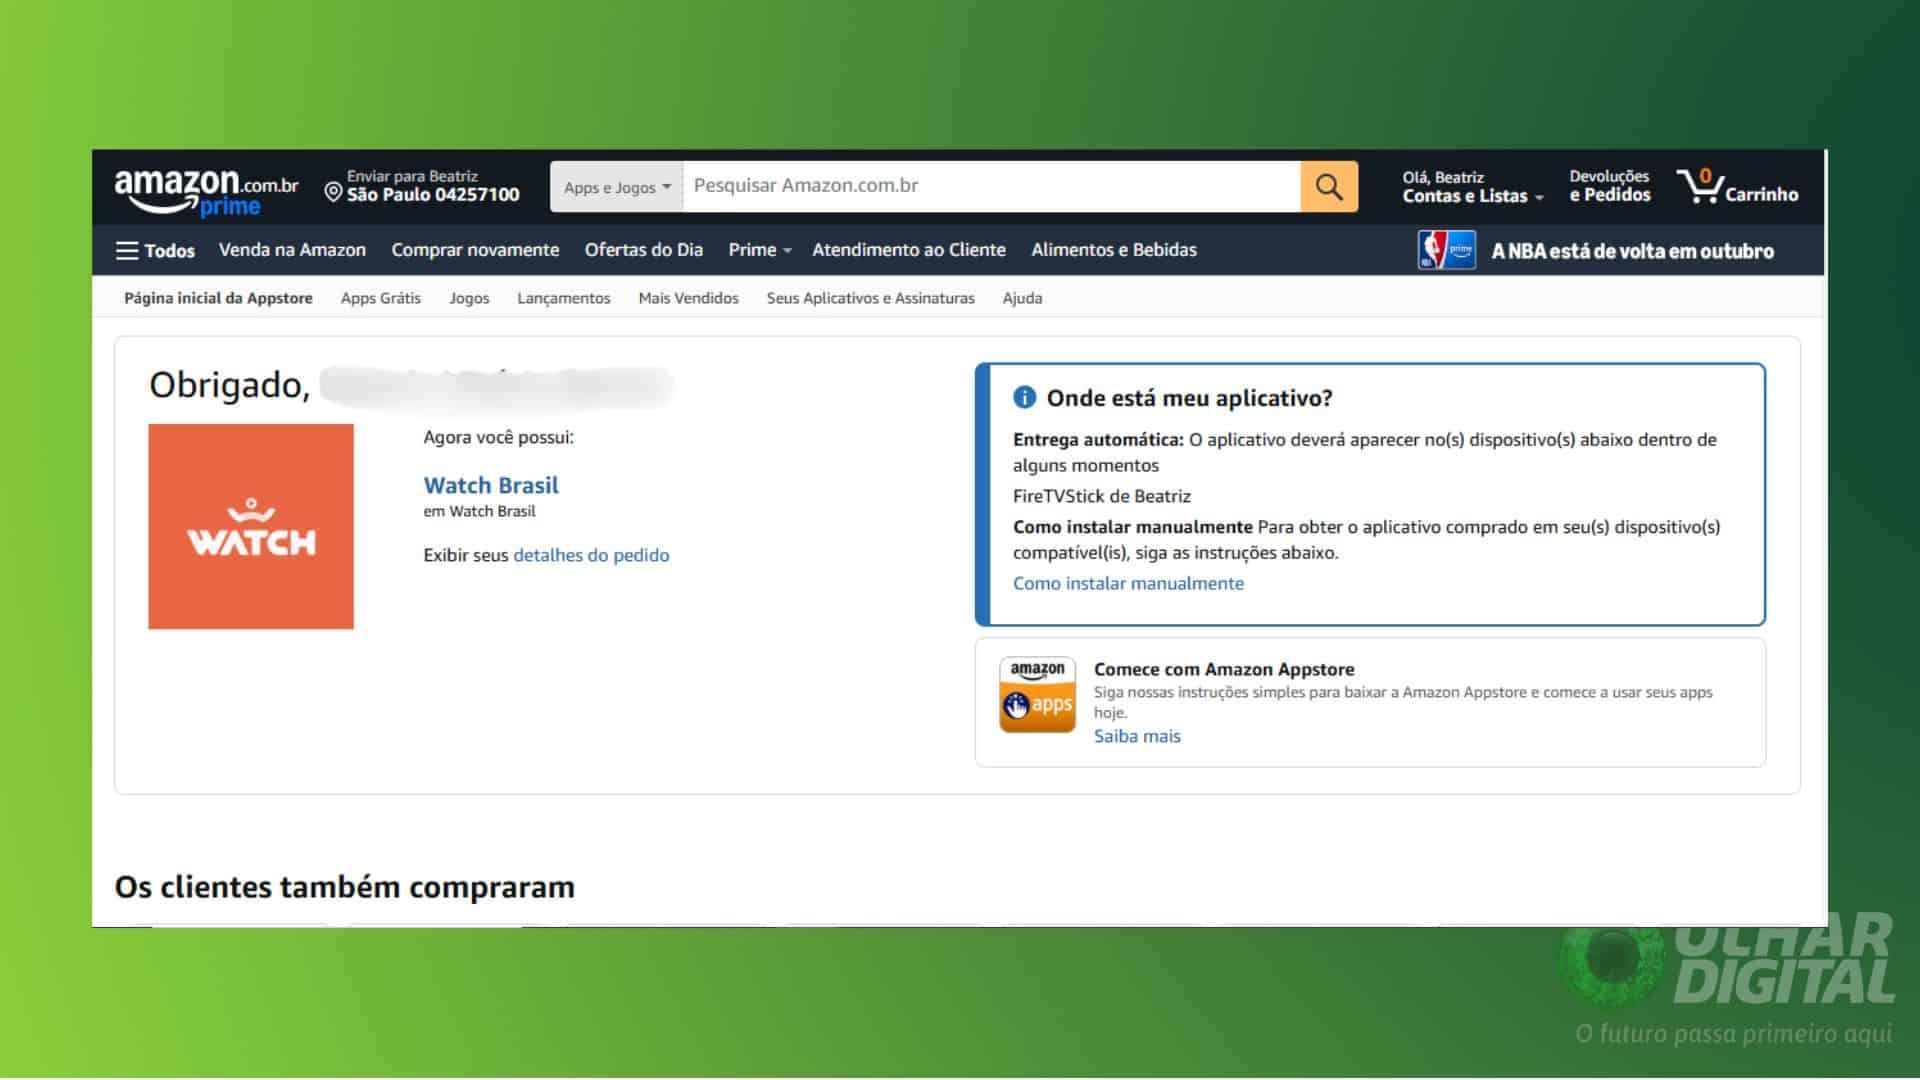Open Atendimento ao Cliente menu item
This screenshot has height=1080, width=1920.
909,250
